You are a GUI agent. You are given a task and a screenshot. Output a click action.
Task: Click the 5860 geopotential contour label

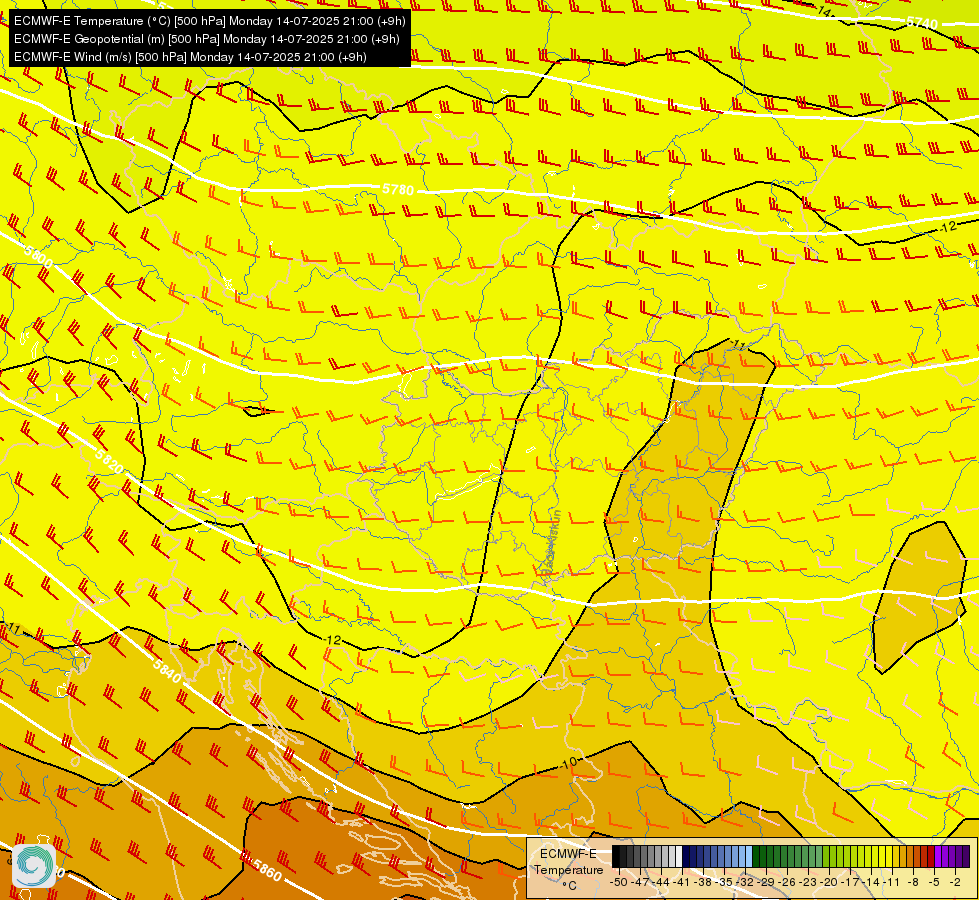click(x=267, y=869)
